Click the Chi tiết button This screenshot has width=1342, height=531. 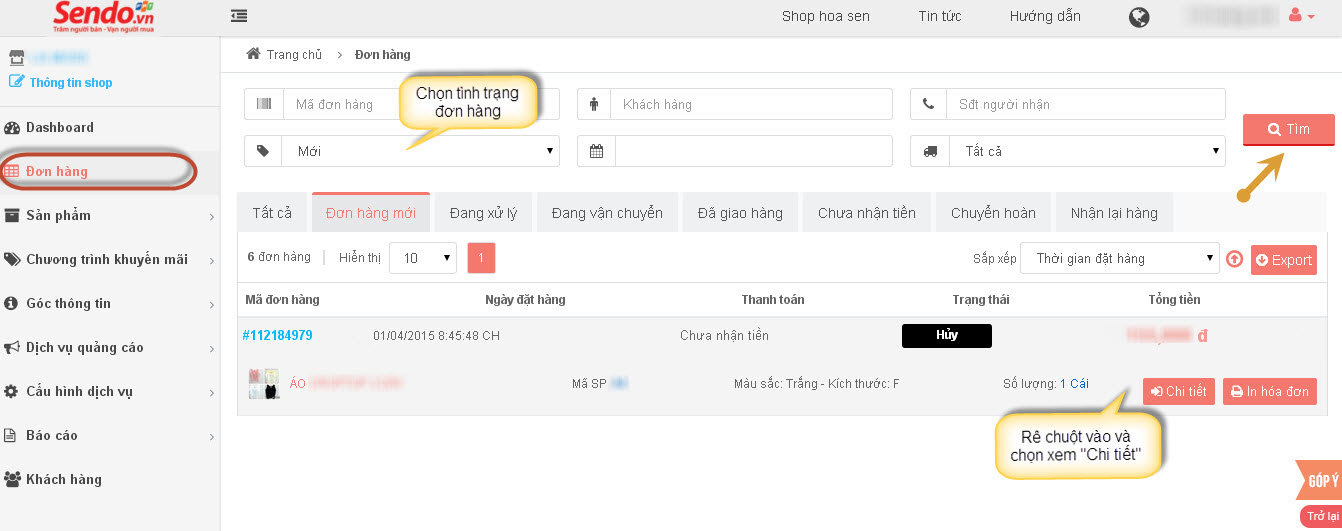click(1179, 392)
